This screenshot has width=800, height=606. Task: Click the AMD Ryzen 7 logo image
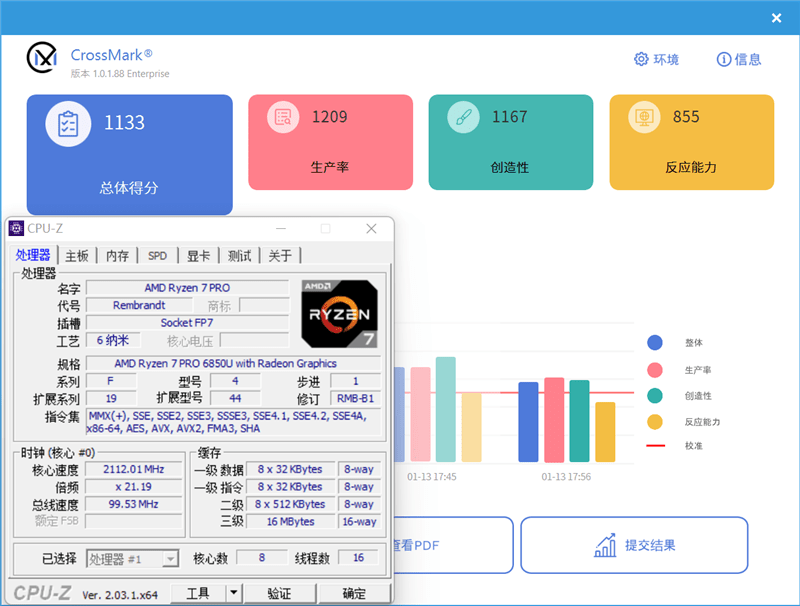[340, 314]
